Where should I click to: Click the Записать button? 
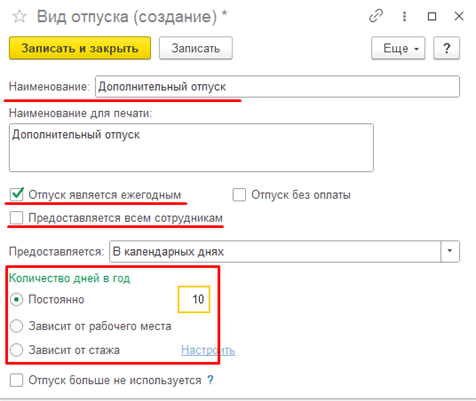click(196, 48)
